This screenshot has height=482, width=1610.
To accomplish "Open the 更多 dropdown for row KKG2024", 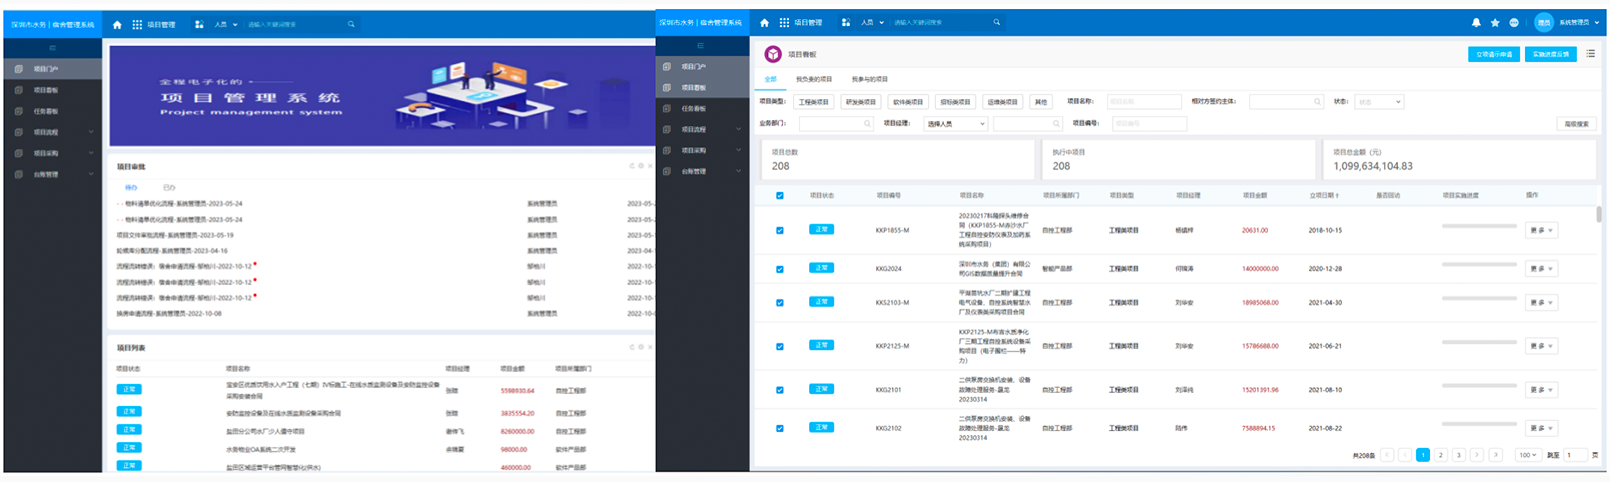I will 1541,269.
